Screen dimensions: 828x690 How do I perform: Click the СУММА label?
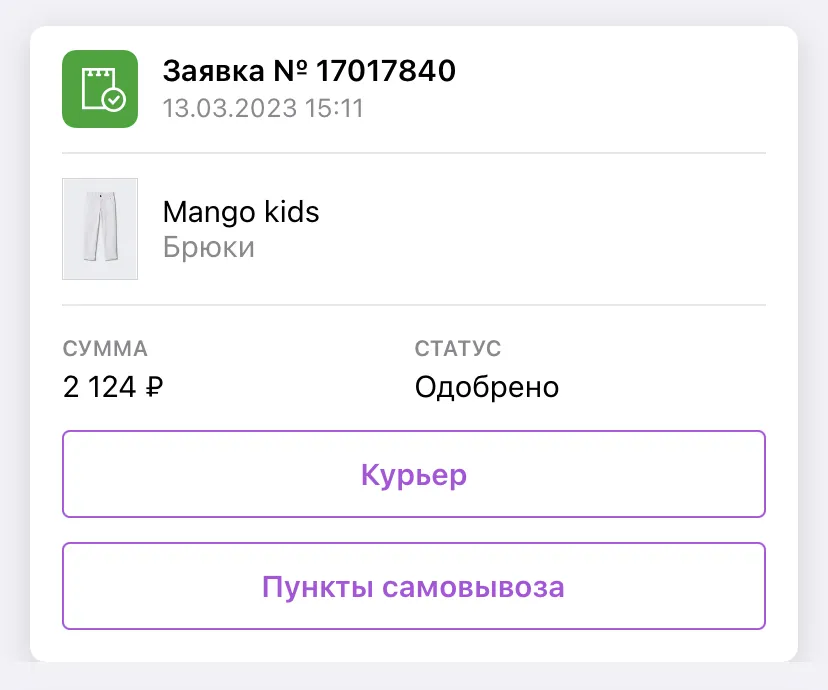pos(105,349)
